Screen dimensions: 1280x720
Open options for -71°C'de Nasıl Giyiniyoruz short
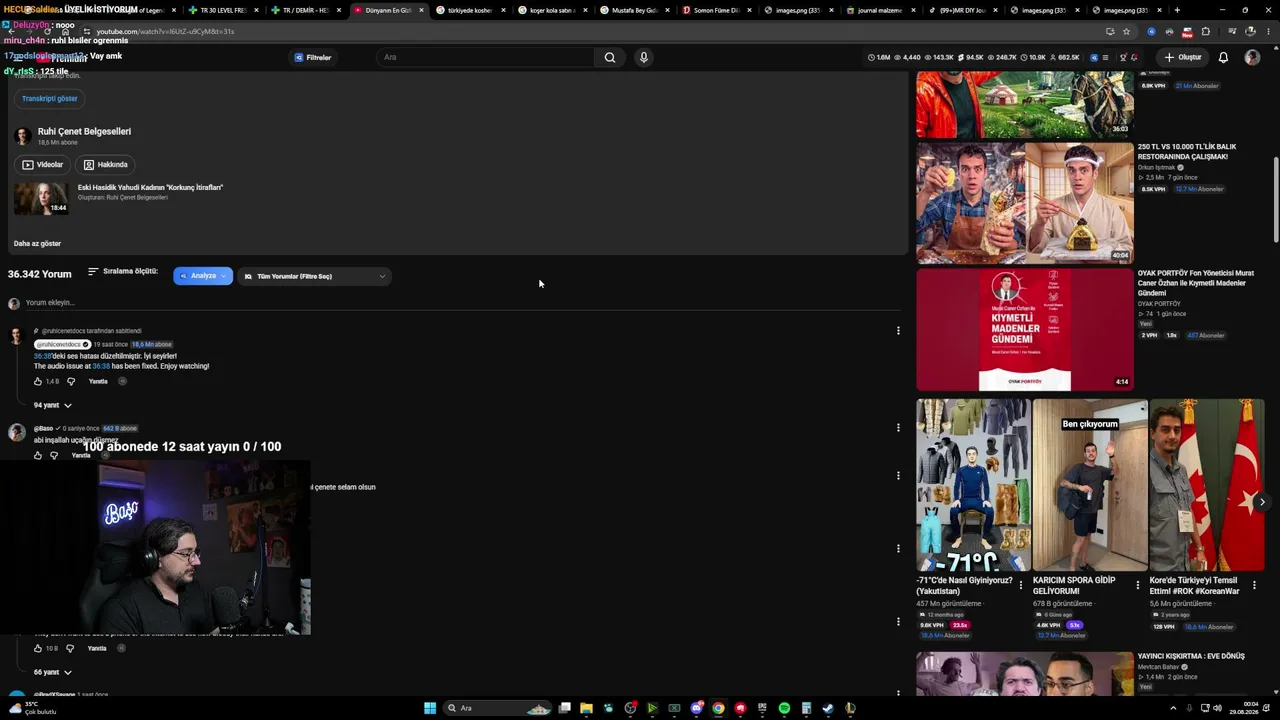(1021, 585)
